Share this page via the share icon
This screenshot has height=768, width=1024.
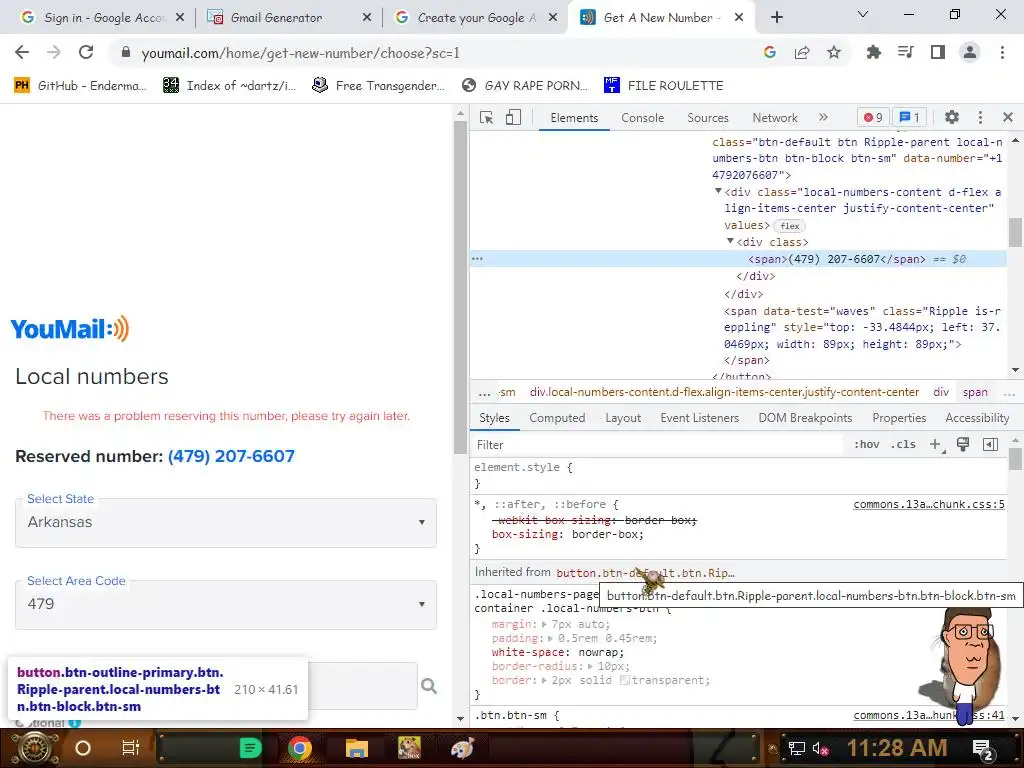point(802,52)
